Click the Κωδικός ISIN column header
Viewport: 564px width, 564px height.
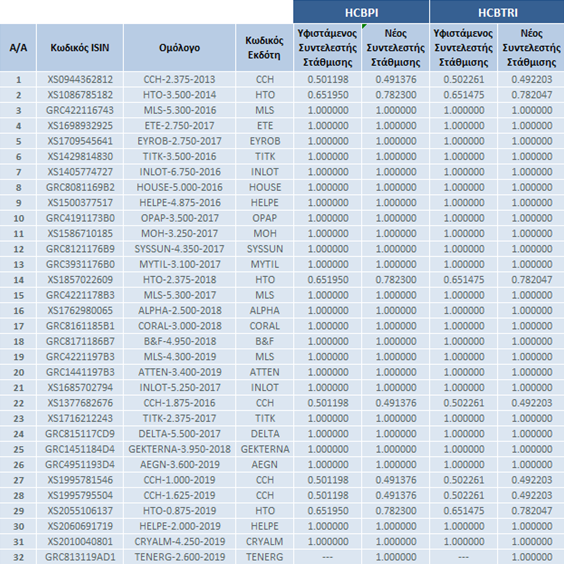[x=80, y=47]
